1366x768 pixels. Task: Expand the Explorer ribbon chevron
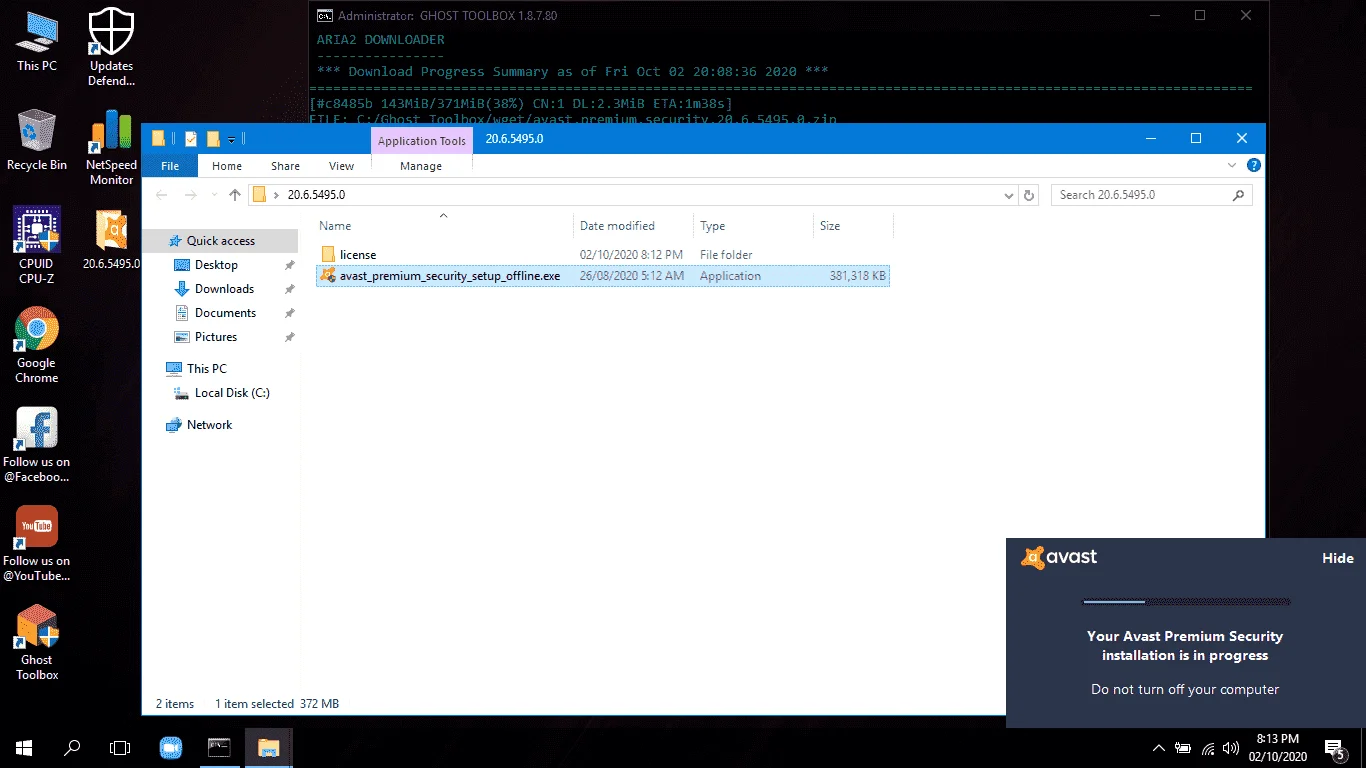pos(1232,165)
